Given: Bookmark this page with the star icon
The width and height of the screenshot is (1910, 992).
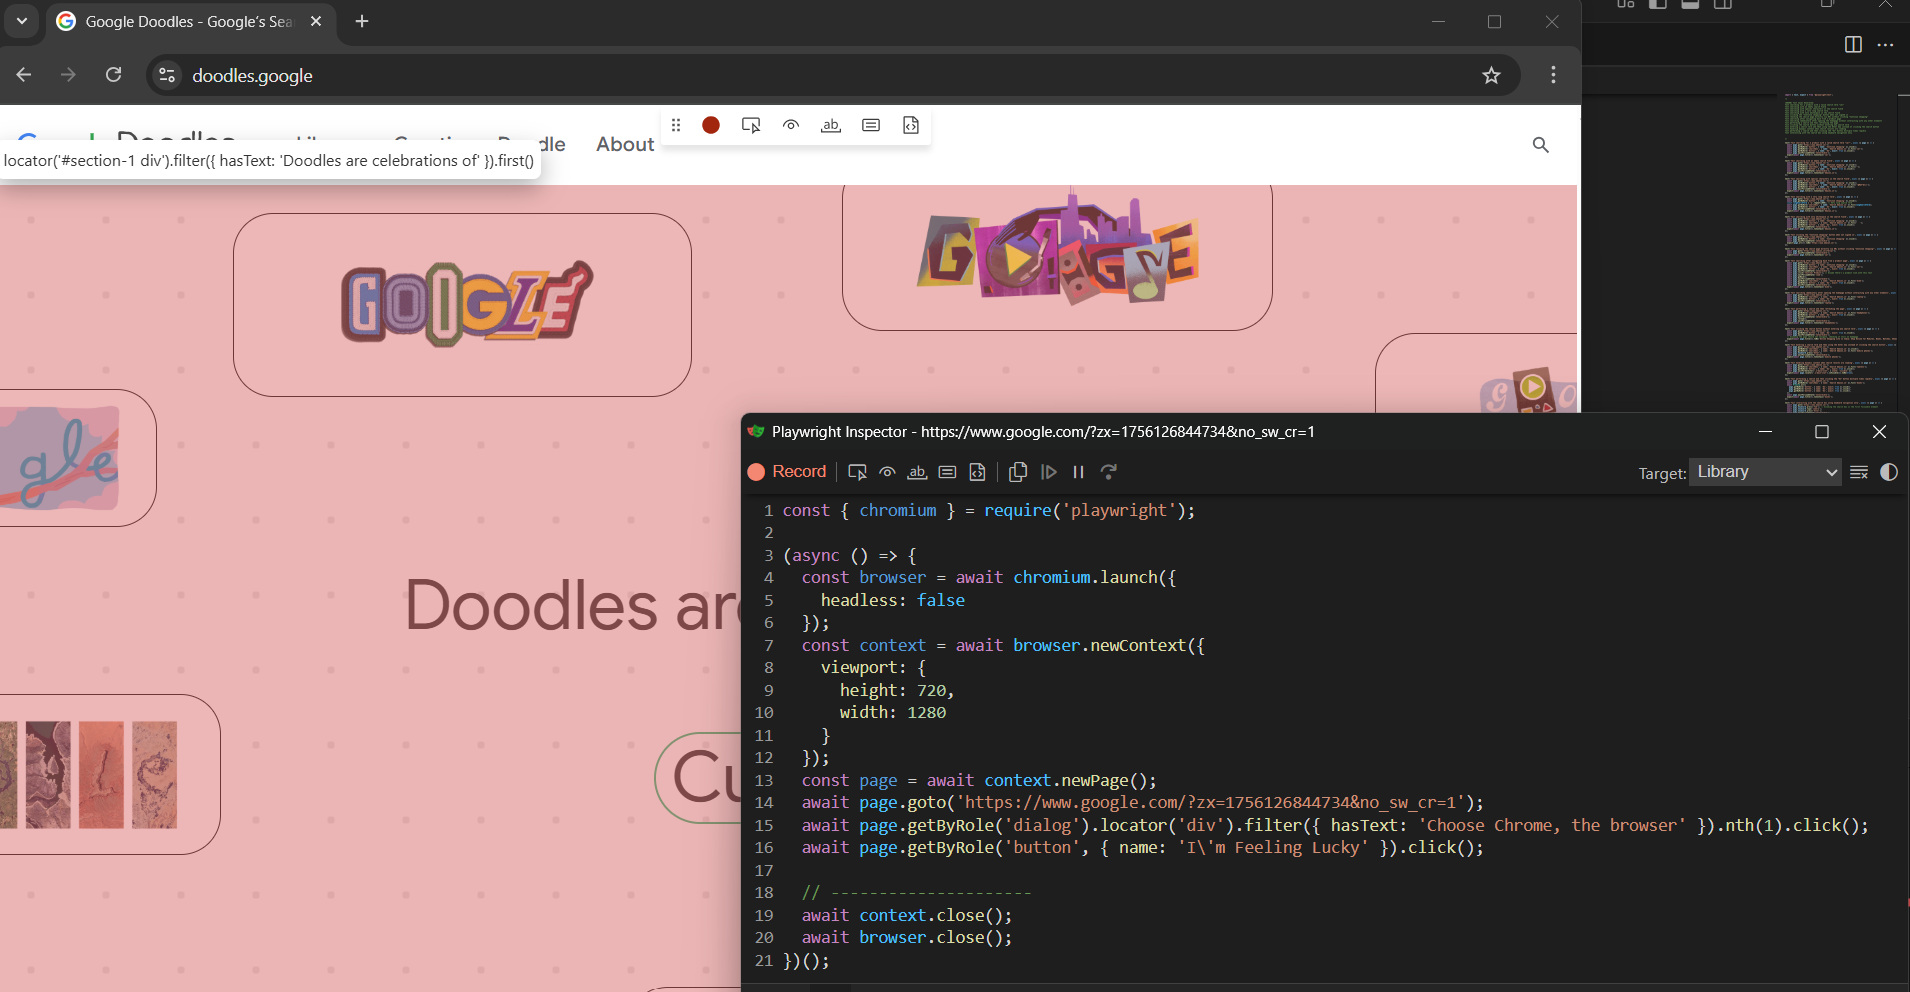Looking at the screenshot, I should (1491, 75).
